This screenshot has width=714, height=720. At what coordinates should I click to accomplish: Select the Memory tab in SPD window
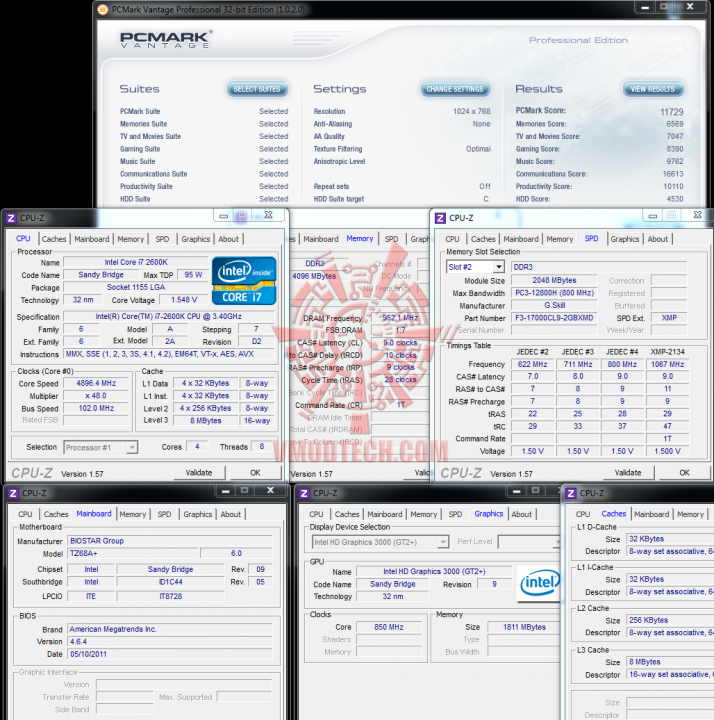pos(560,239)
